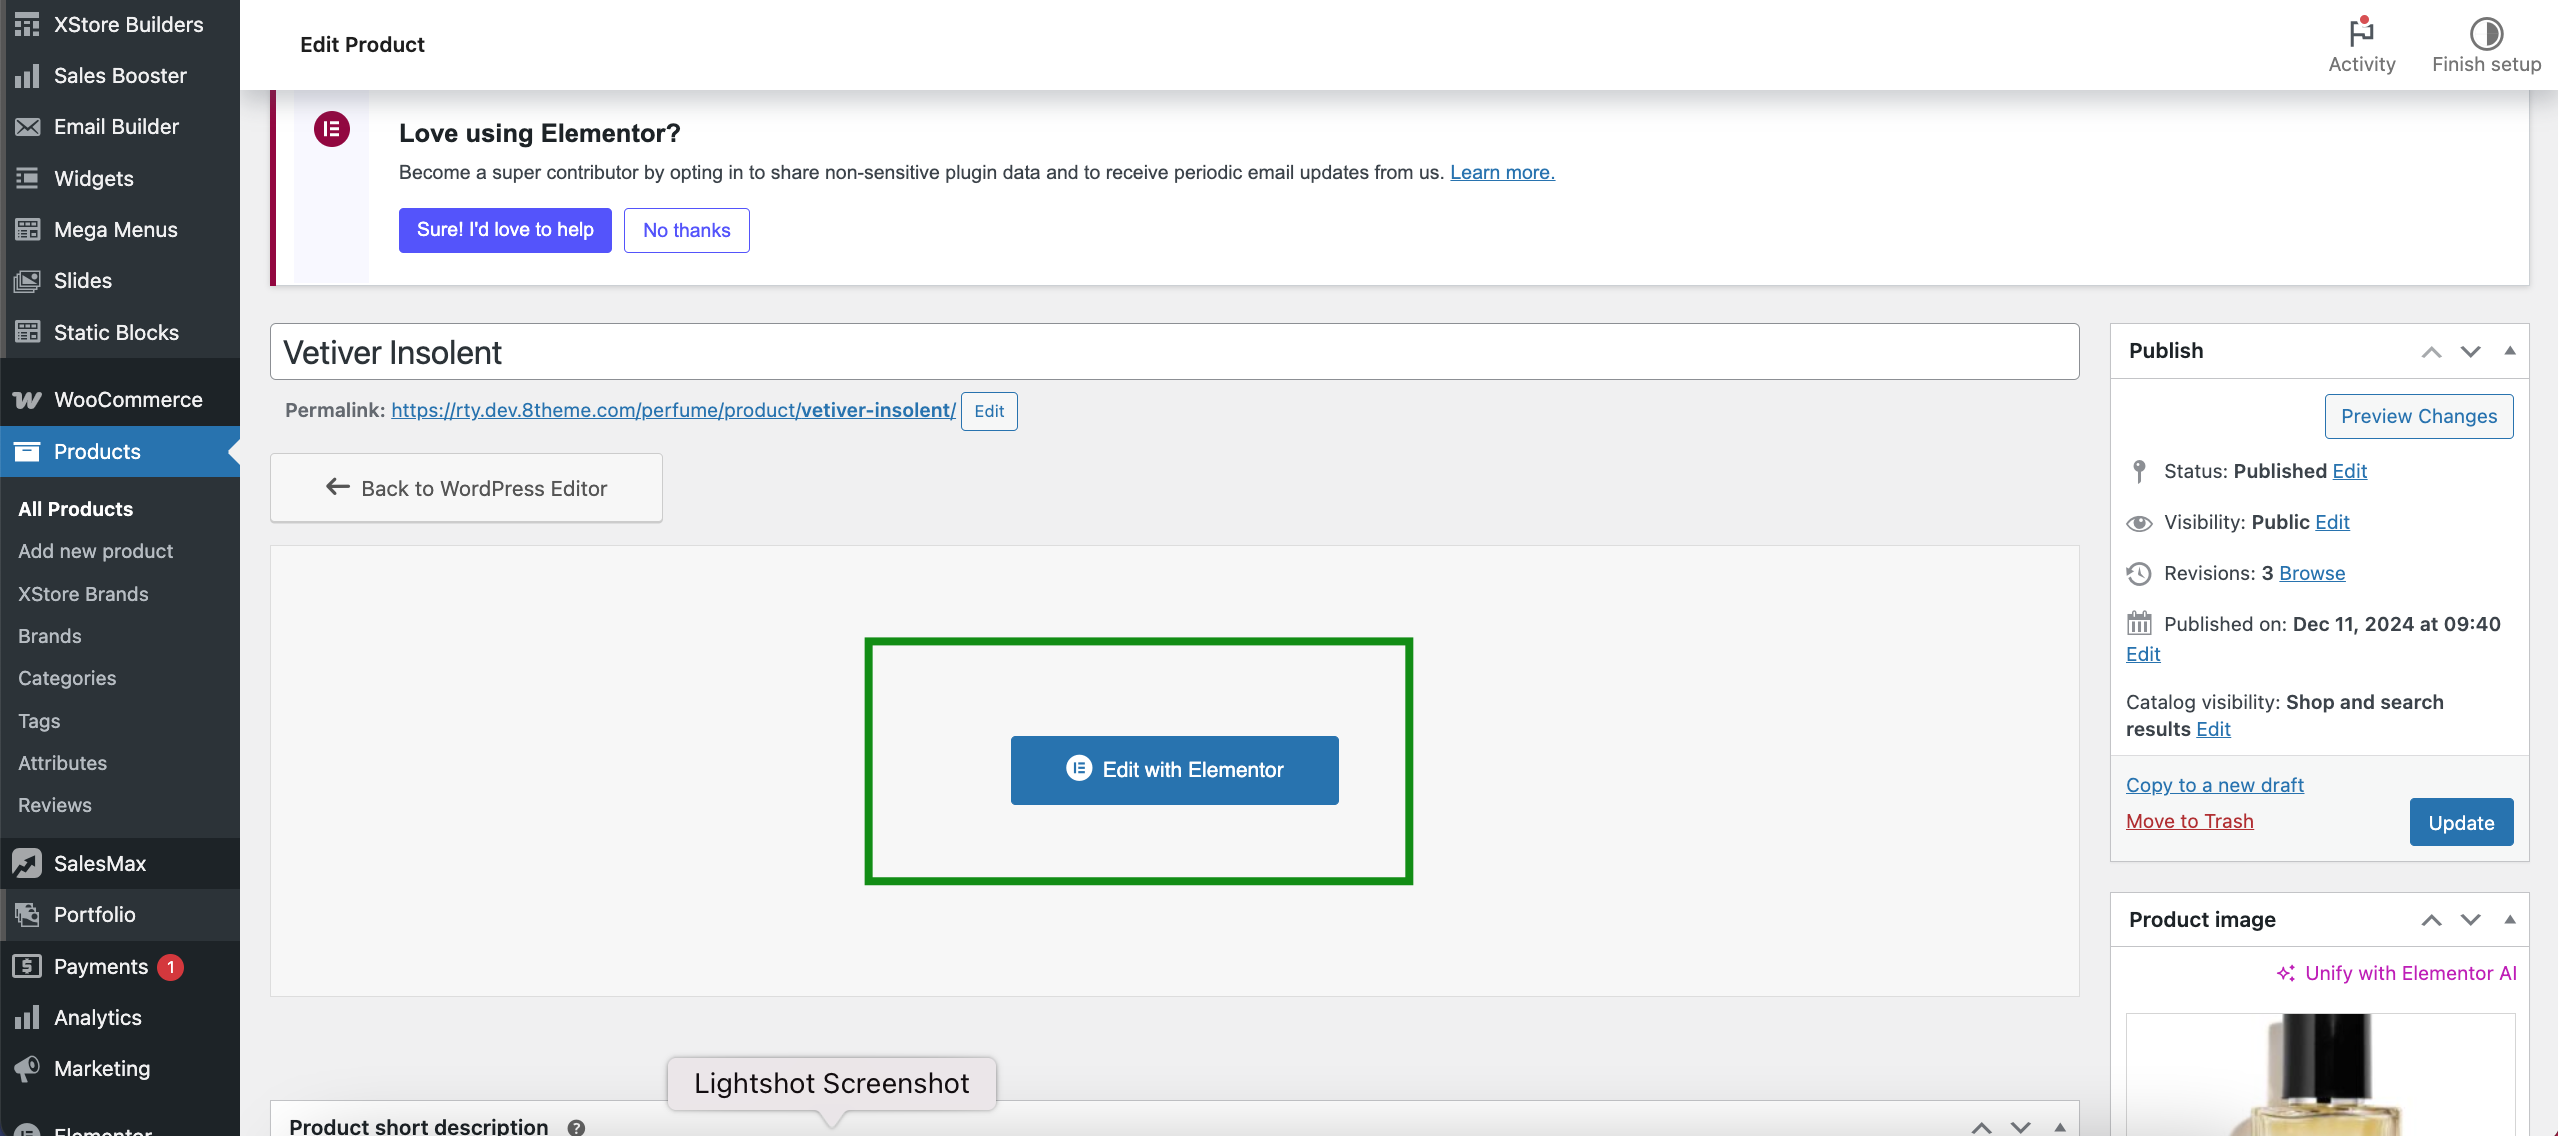Click the Payments notification badge
Image resolution: width=2558 pixels, height=1136 pixels.
(x=171, y=967)
